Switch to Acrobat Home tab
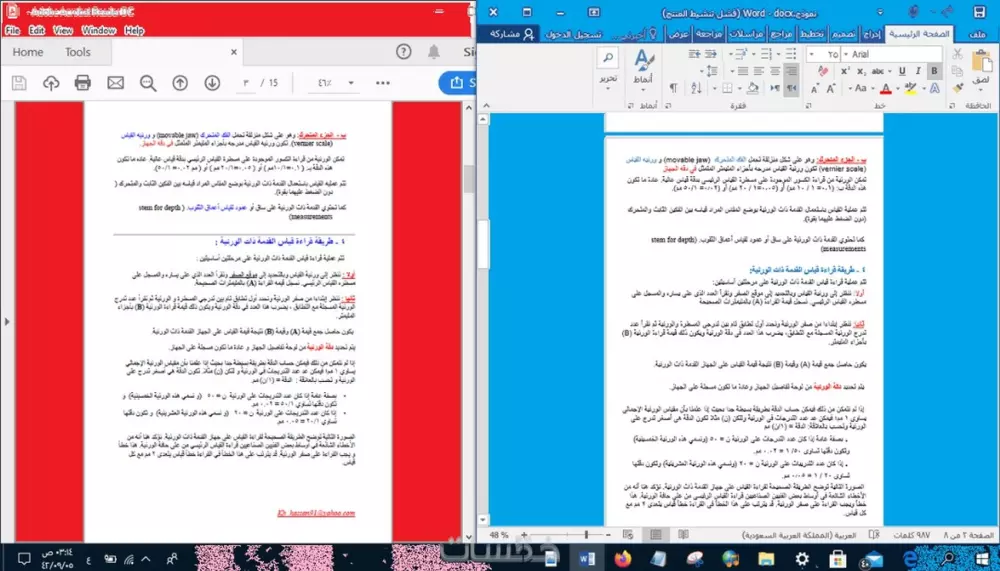1000x571 pixels. (x=28, y=52)
